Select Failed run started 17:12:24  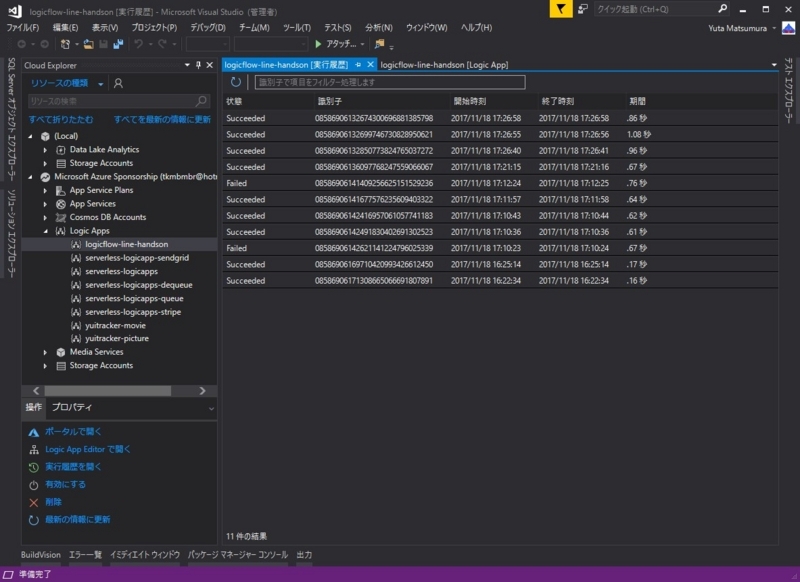[500, 183]
